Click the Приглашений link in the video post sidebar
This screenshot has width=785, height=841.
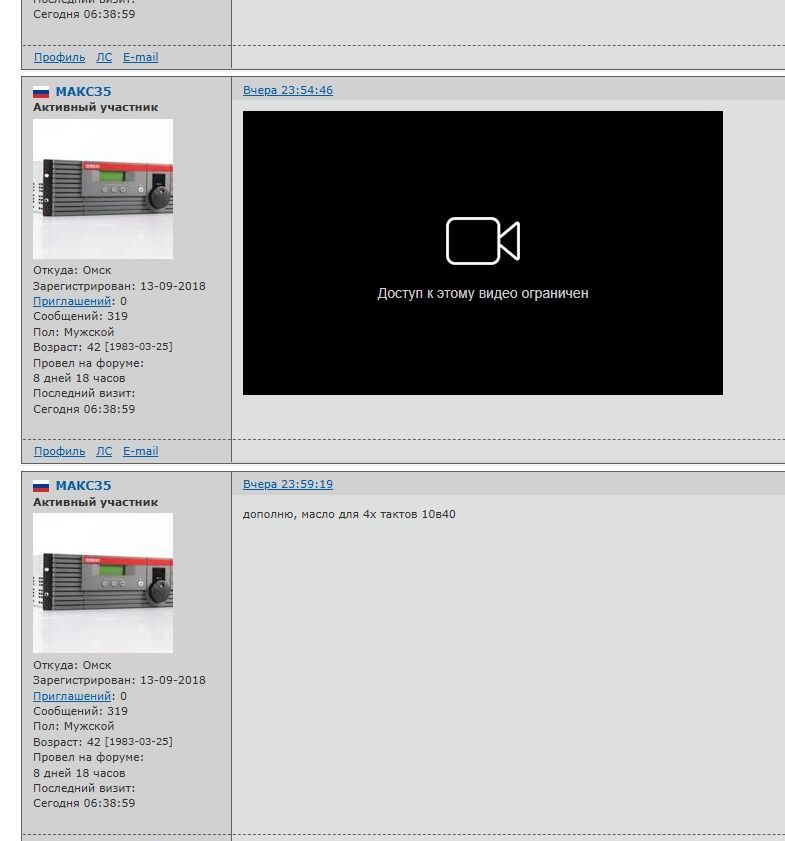(72, 301)
